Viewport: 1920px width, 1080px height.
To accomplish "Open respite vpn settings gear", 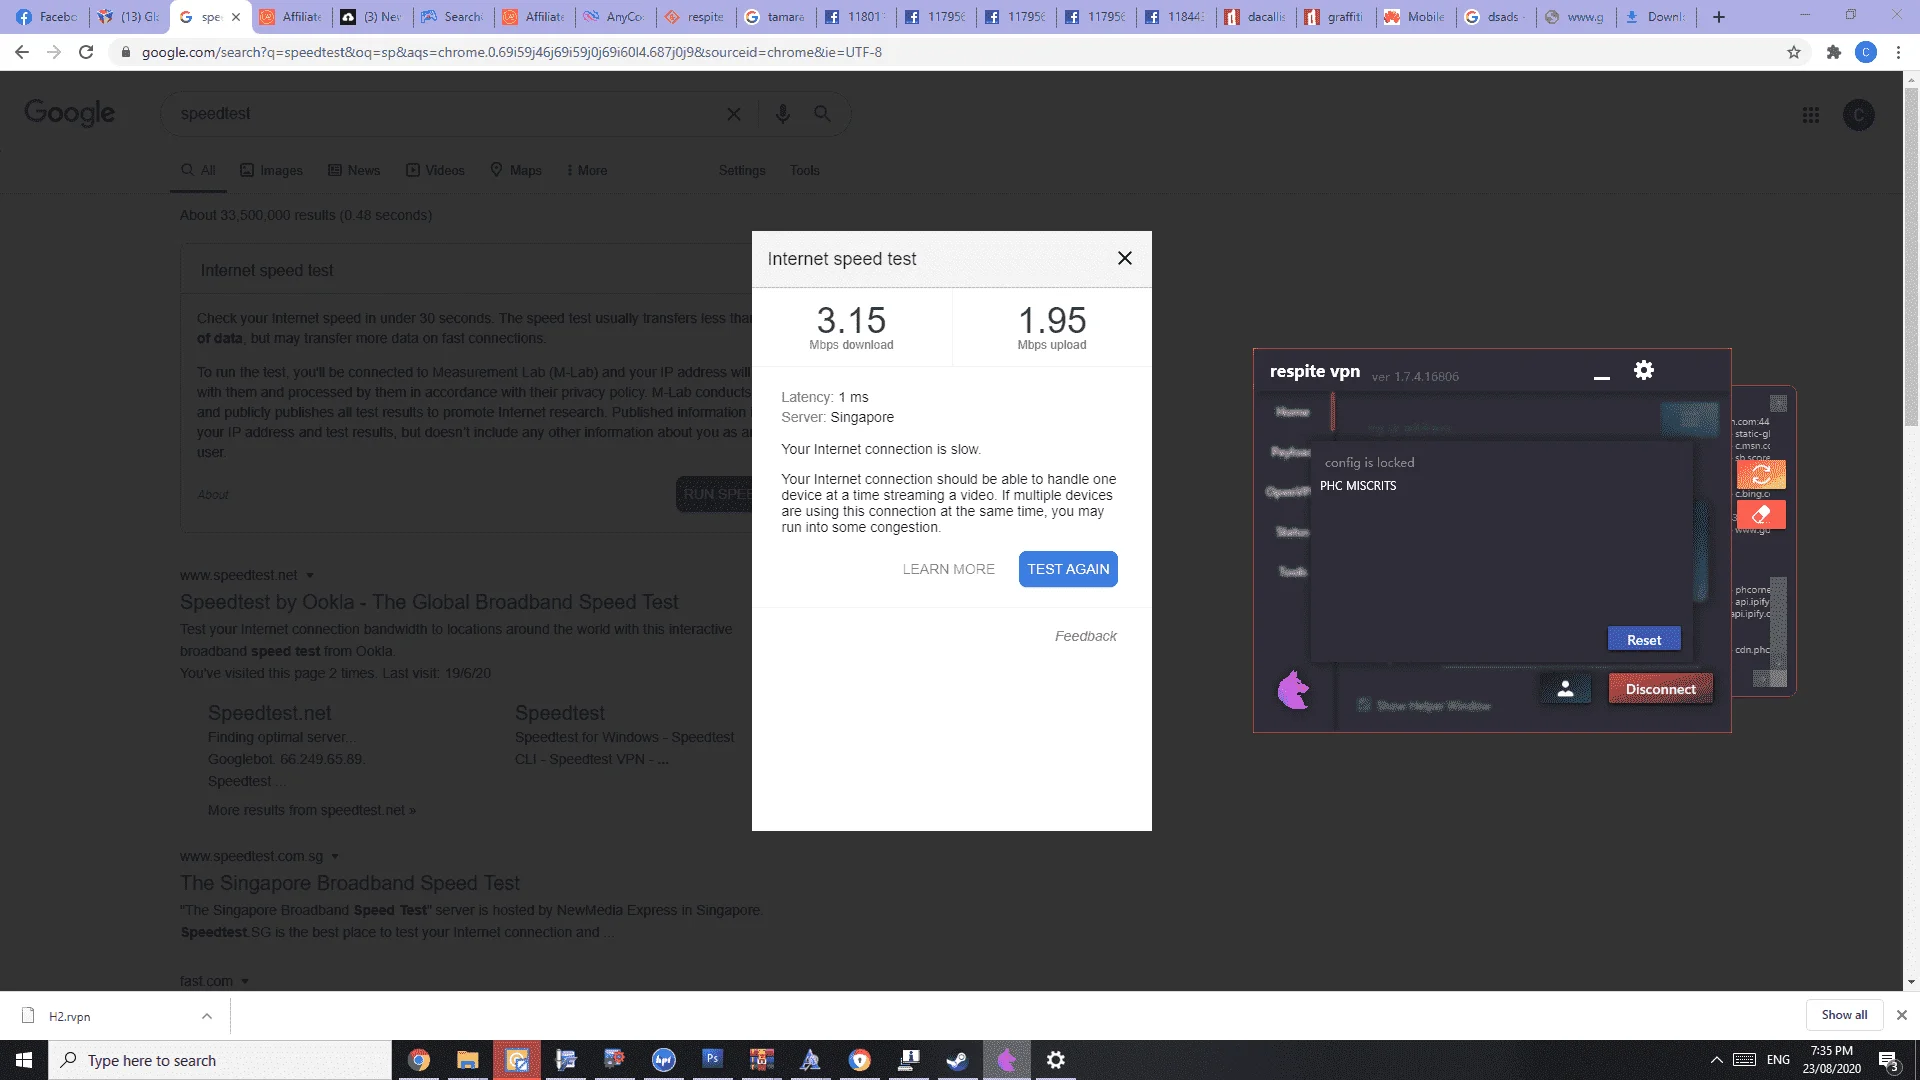I will tap(1643, 370).
